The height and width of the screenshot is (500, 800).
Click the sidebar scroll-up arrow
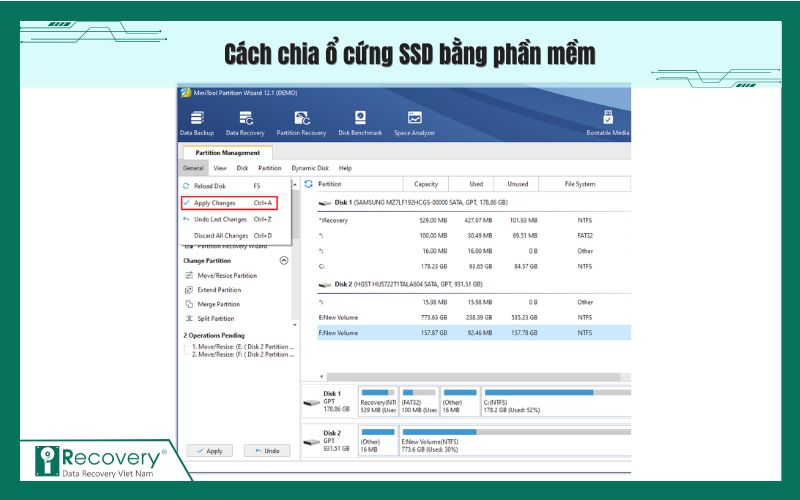295,184
